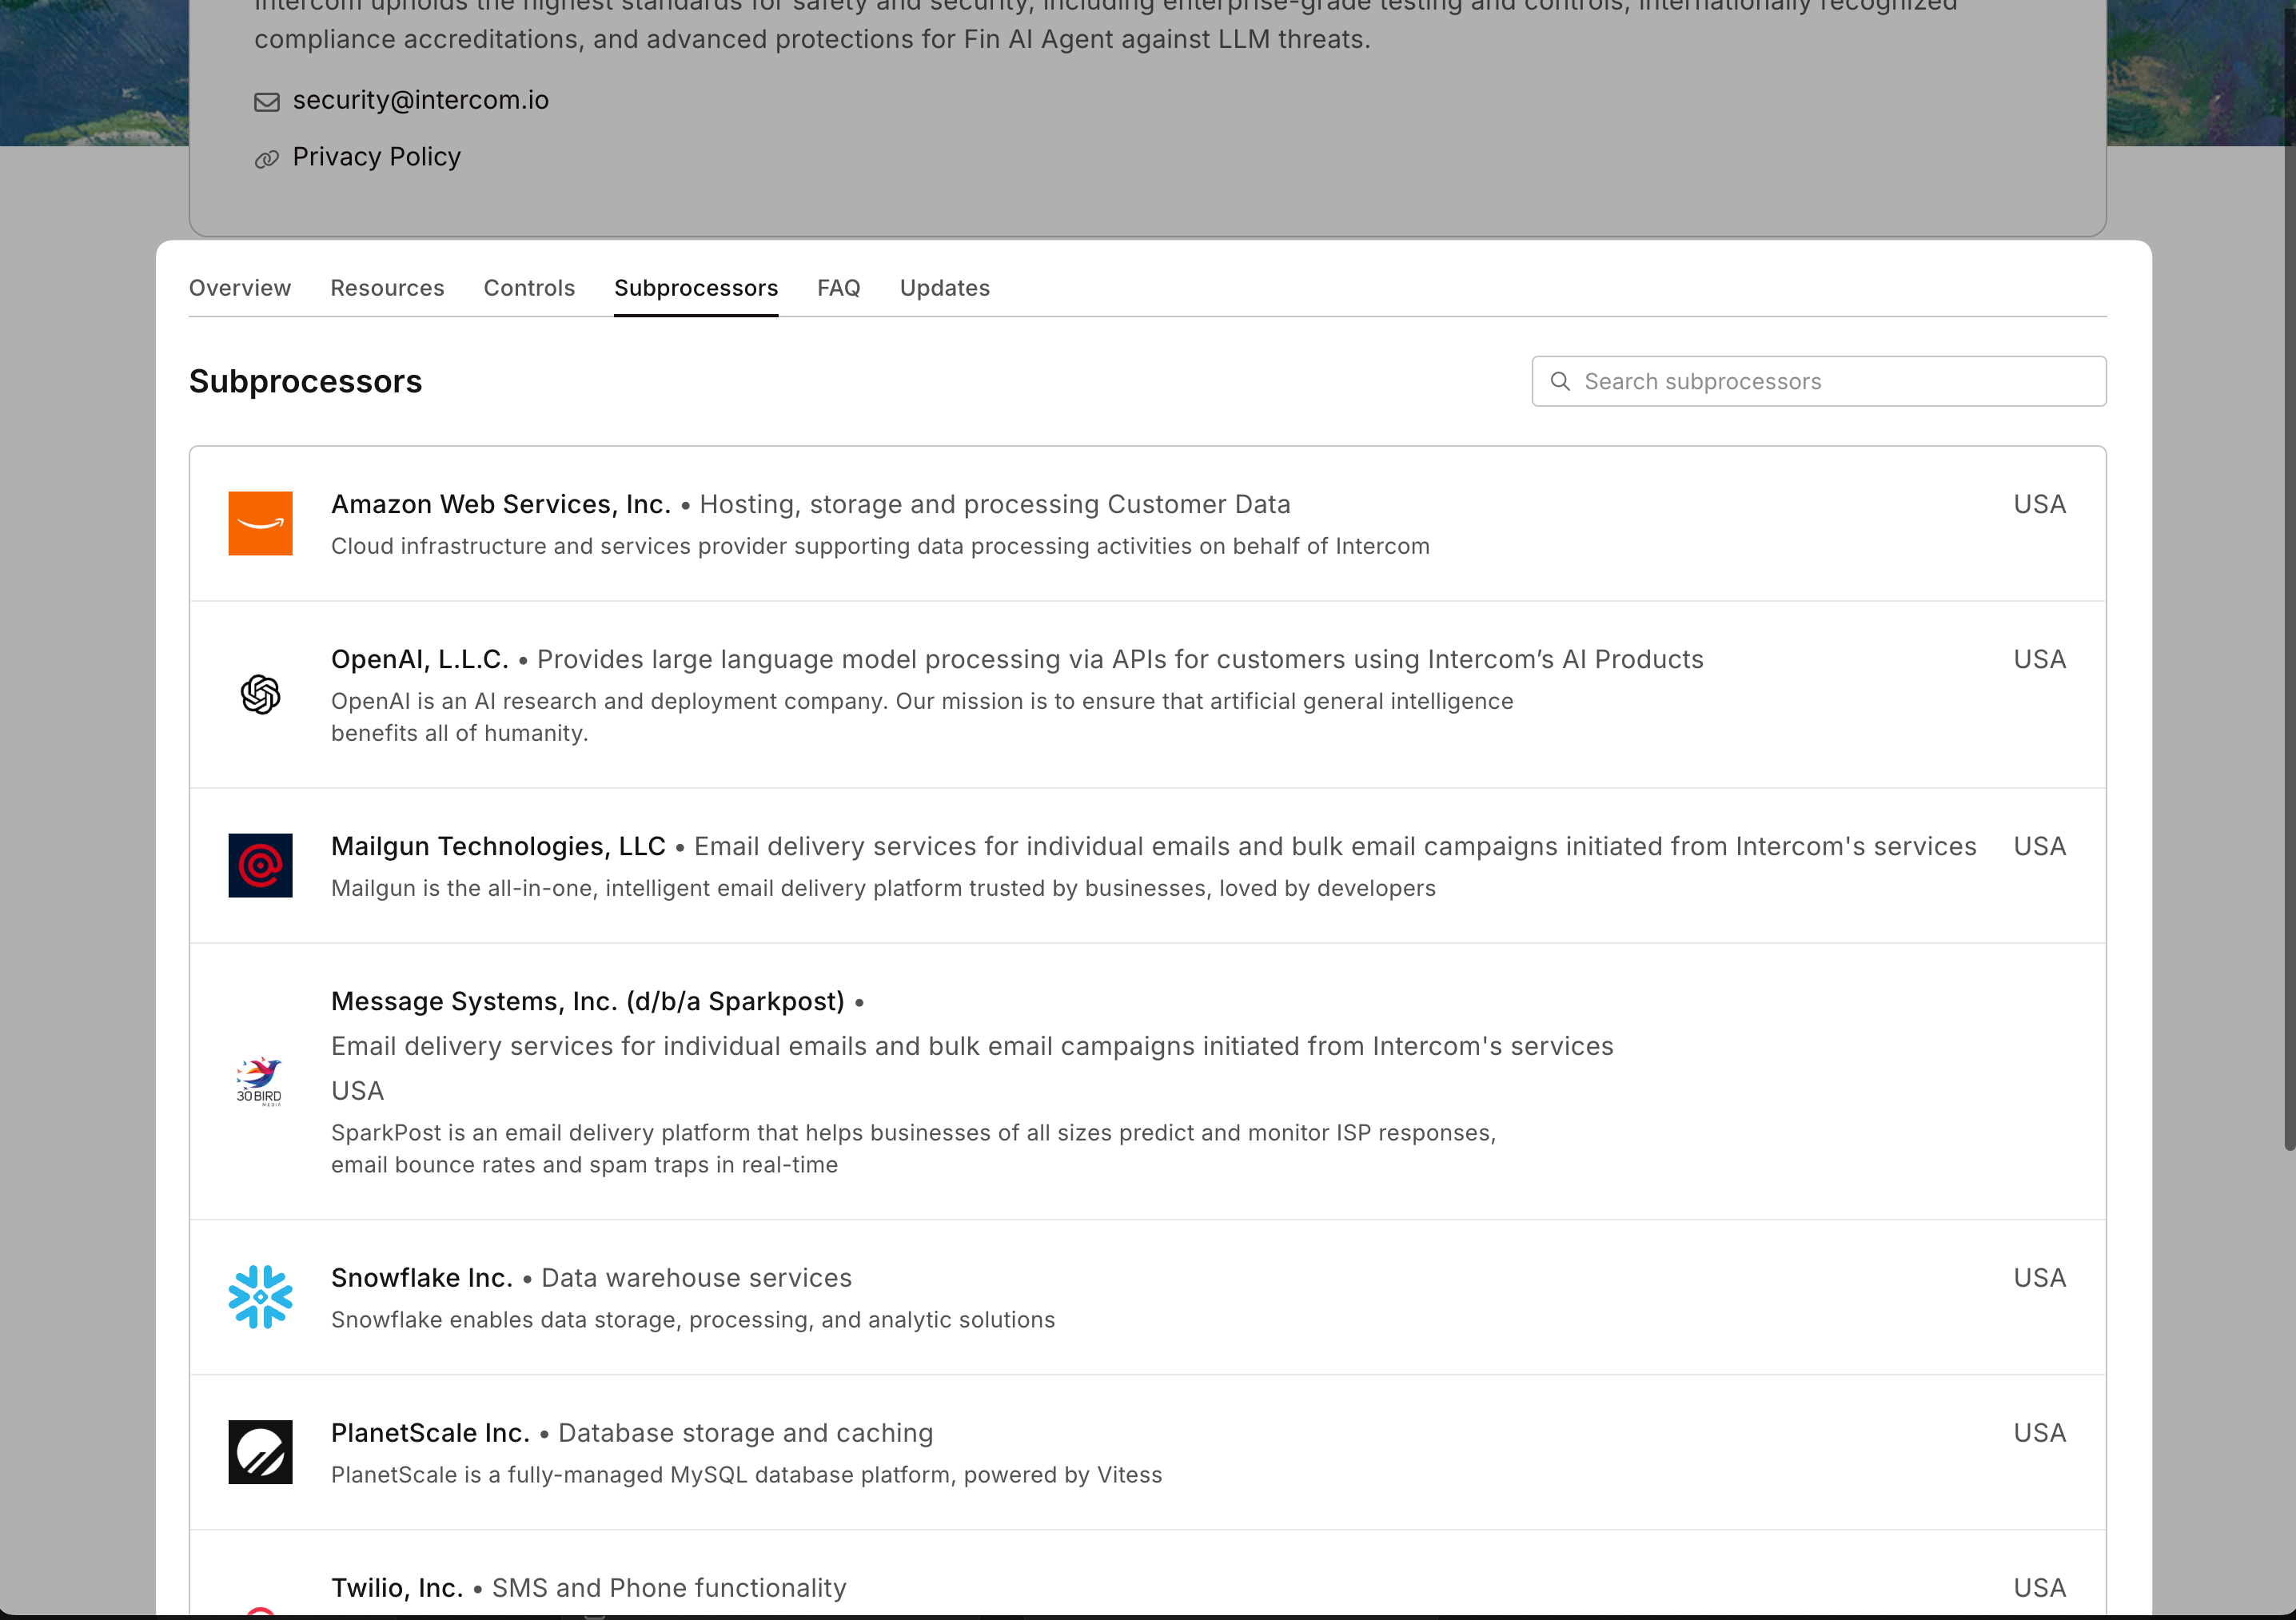Click USA in the Twilio row
2296x1620 pixels.
click(x=2040, y=1588)
